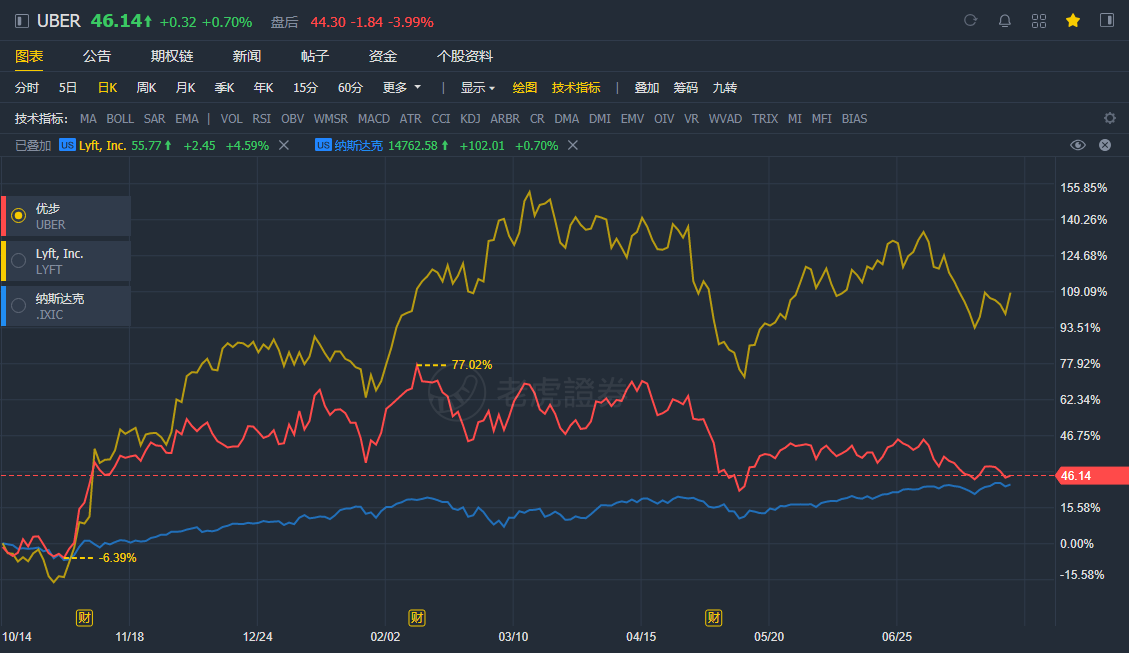Click the 财 earnings marker near 02/02
The image size is (1129, 653).
pyautogui.click(x=416, y=617)
